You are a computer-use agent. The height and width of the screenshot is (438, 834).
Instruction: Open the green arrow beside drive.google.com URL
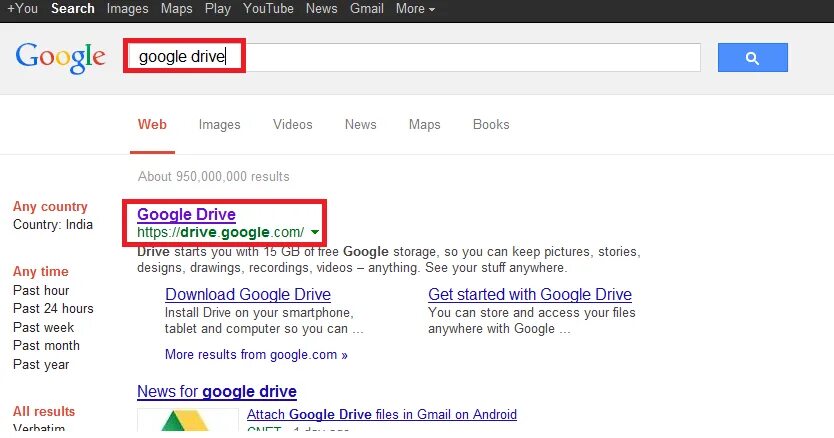315,232
